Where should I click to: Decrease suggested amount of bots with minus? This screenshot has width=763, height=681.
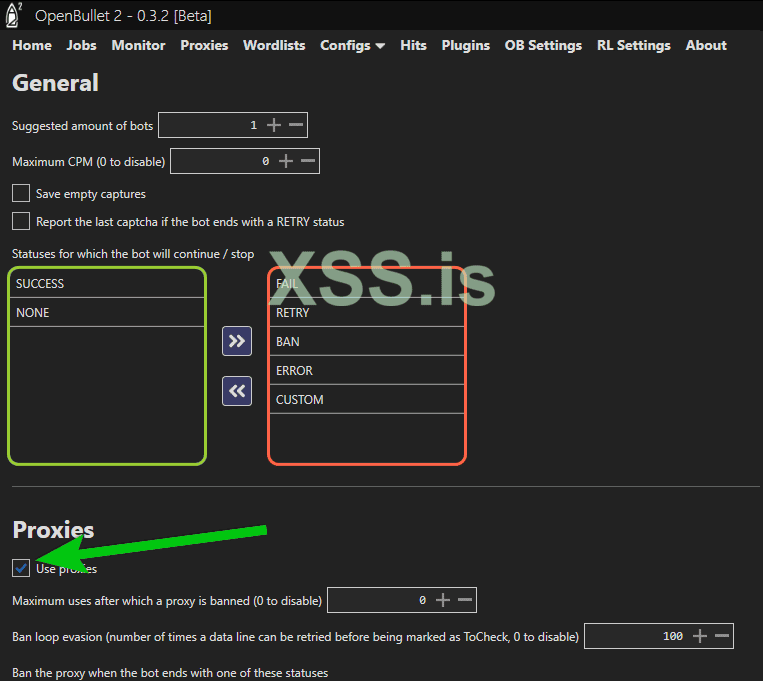click(x=296, y=125)
